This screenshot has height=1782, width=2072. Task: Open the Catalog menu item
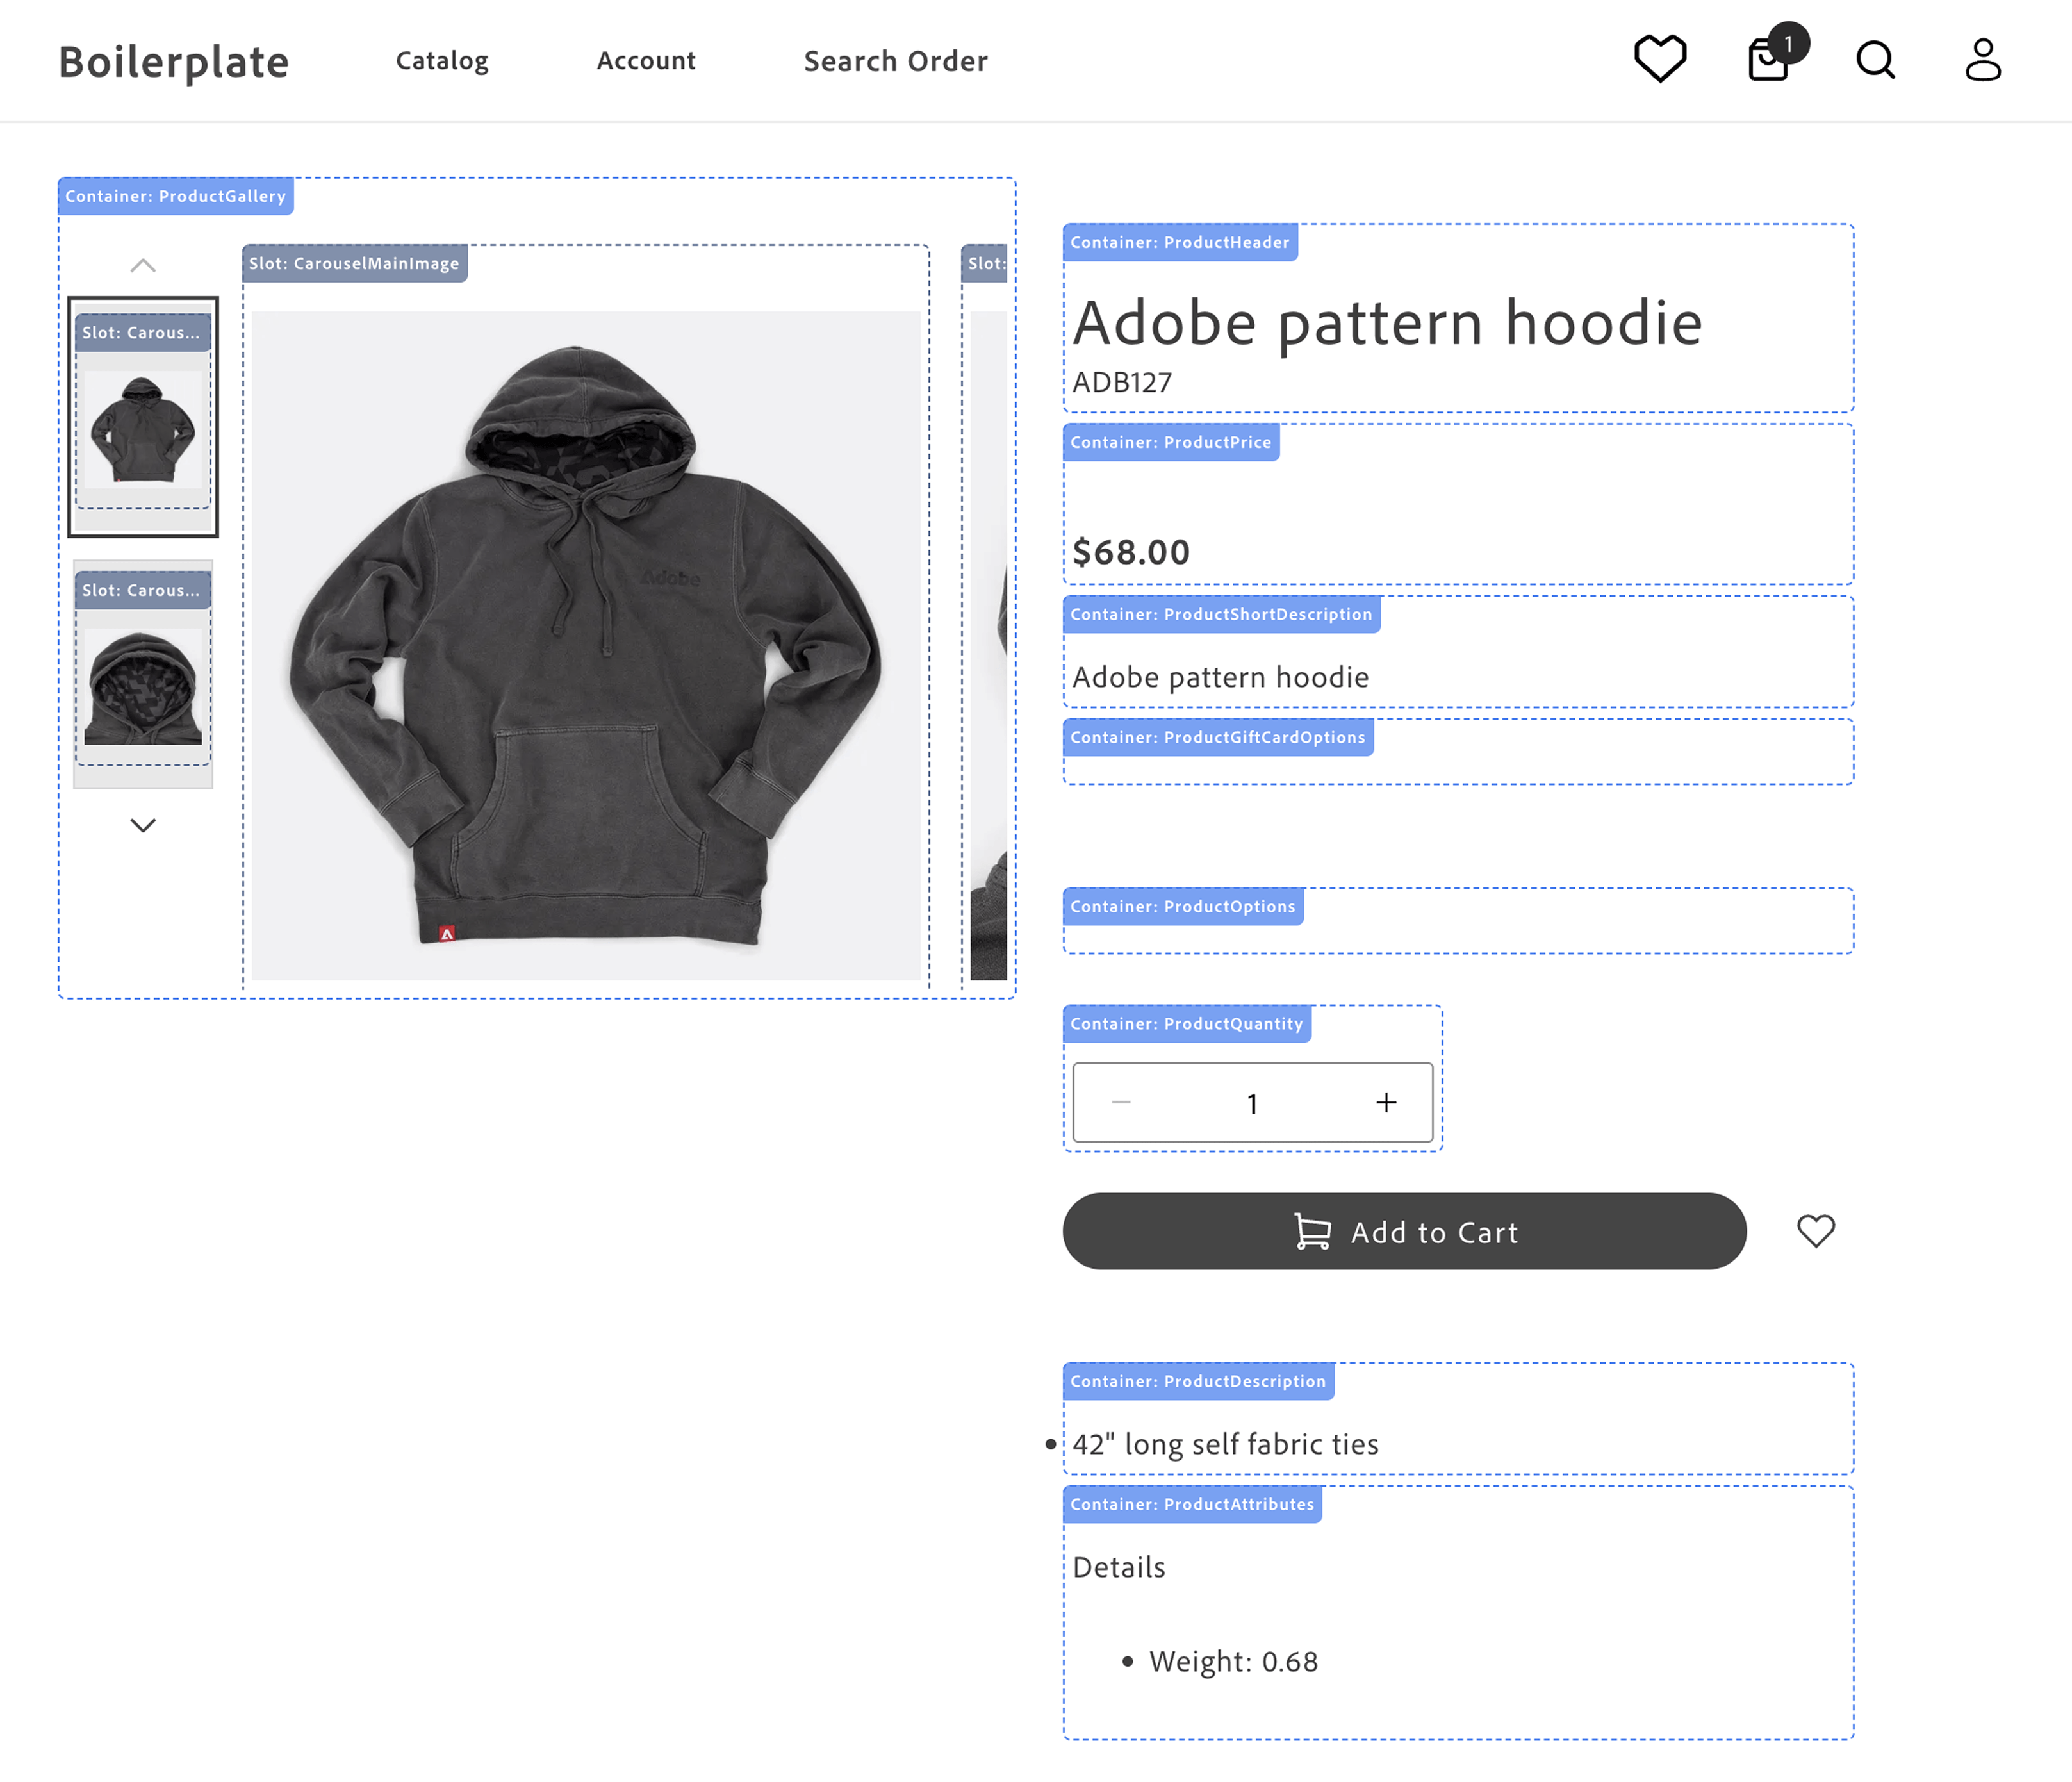coord(442,61)
